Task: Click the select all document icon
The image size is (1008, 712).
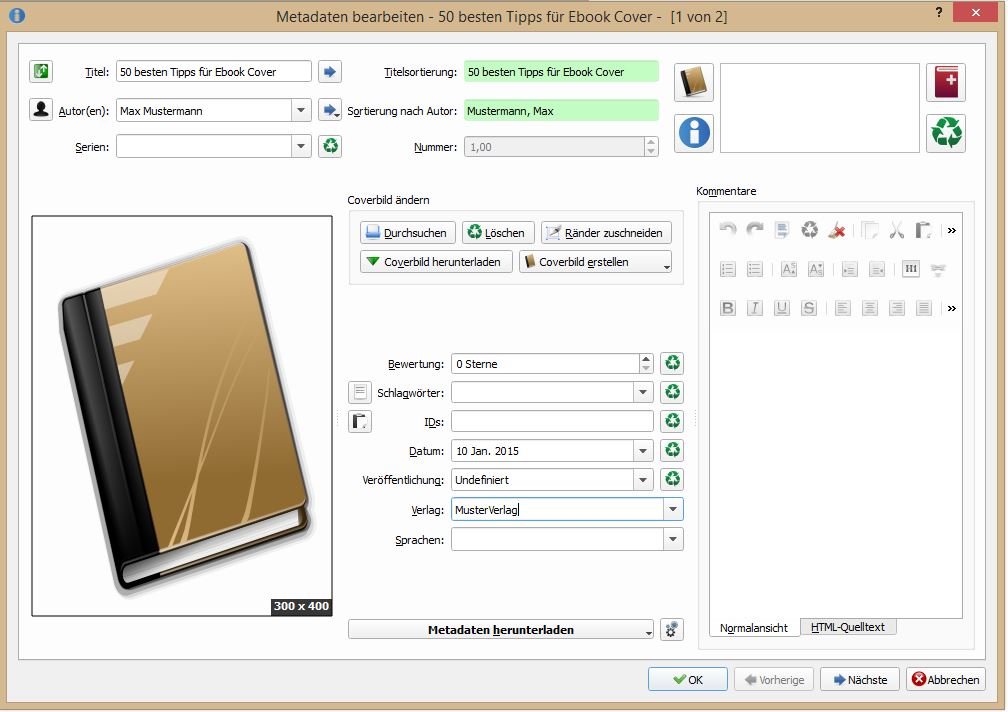Action: (x=782, y=230)
